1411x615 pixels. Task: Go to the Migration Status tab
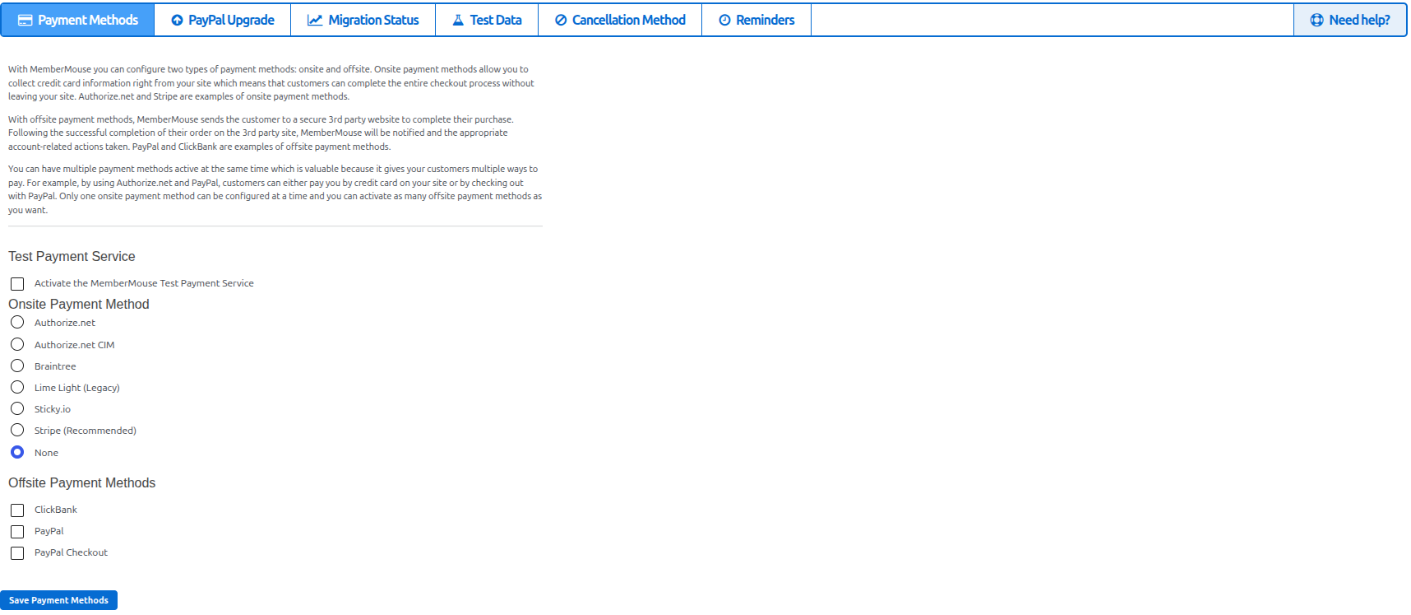[x=363, y=20]
